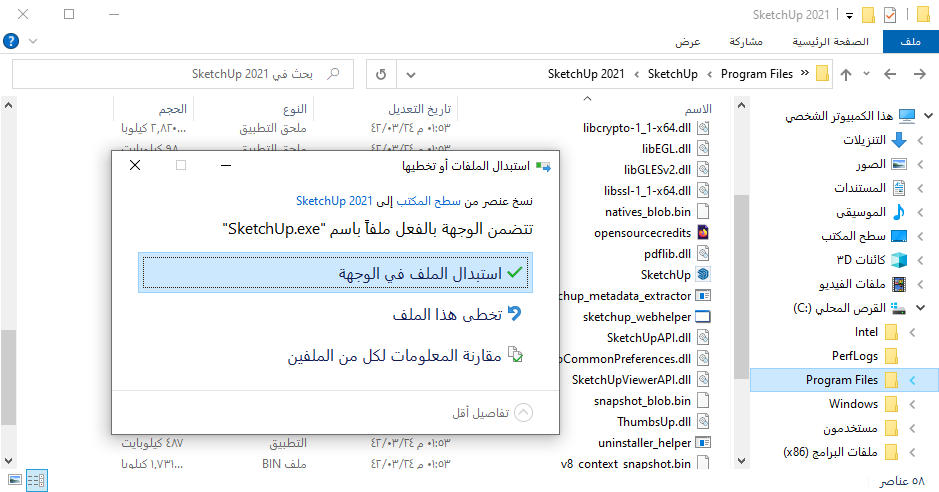The width and height of the screenshot is (939, 492).
Task: Show hidden path folders chevron in address bar
Action: [x=804, y=73]
